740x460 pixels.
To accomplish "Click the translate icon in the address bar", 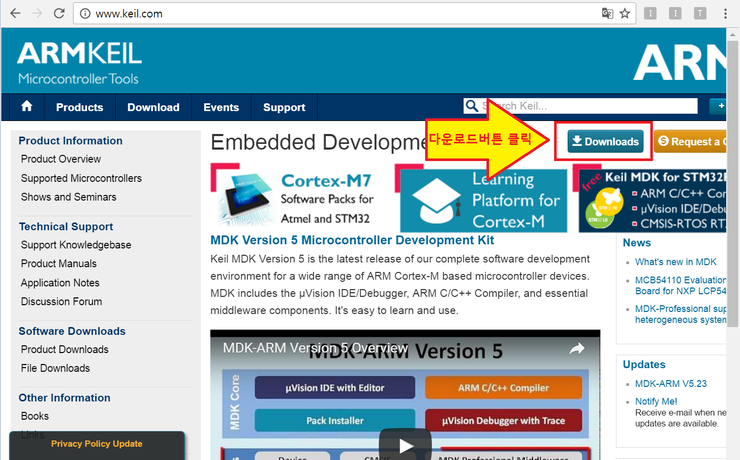I will (x=604, y=14).
